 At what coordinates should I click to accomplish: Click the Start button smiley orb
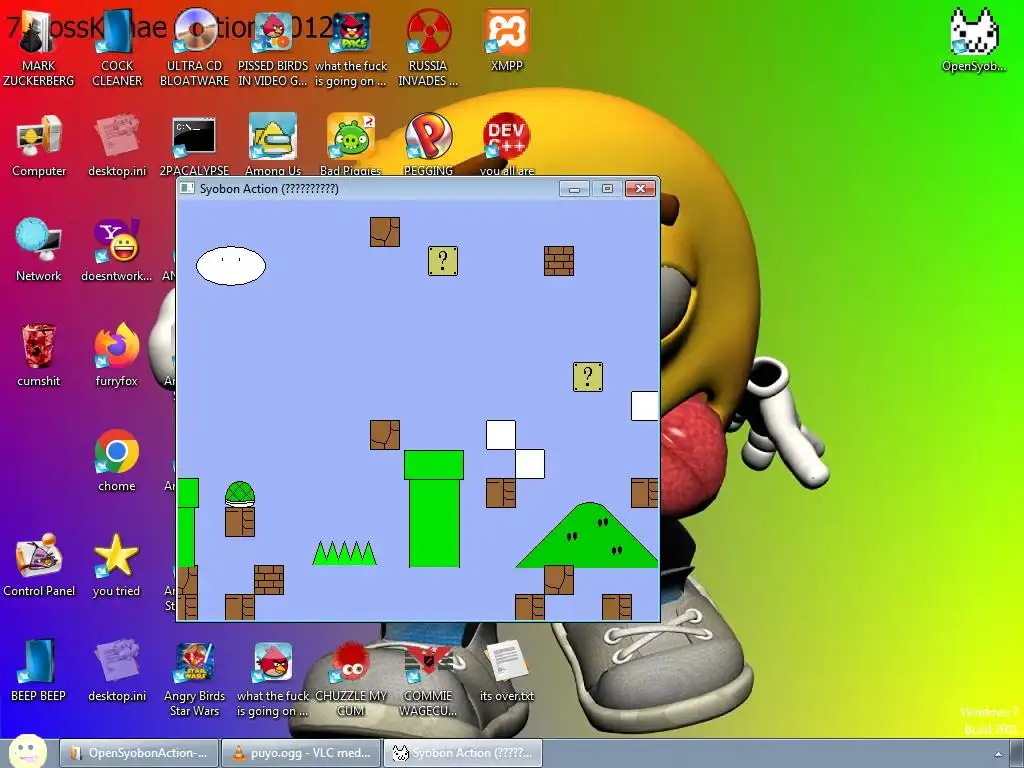tap(27, 751)
